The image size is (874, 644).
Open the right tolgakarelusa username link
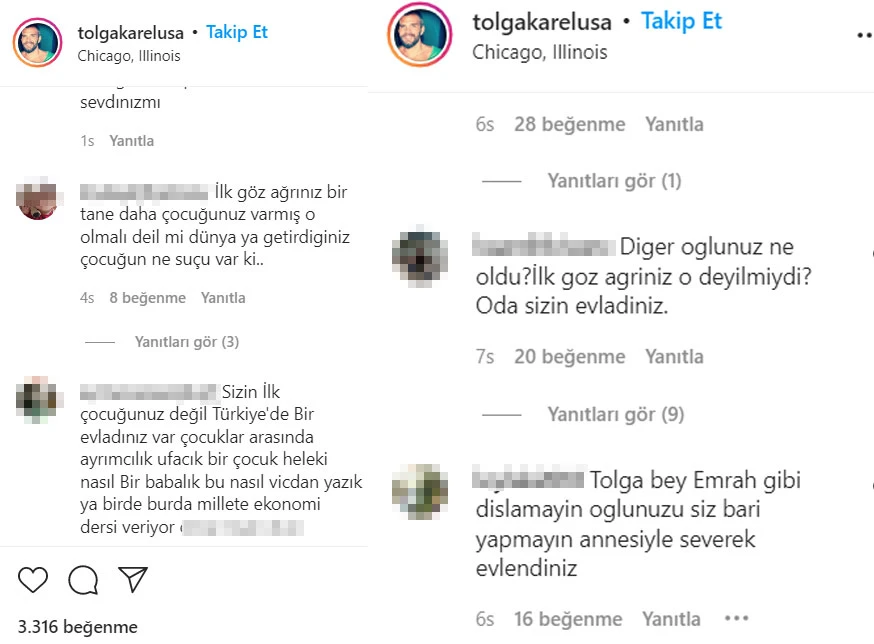[542, 22]
